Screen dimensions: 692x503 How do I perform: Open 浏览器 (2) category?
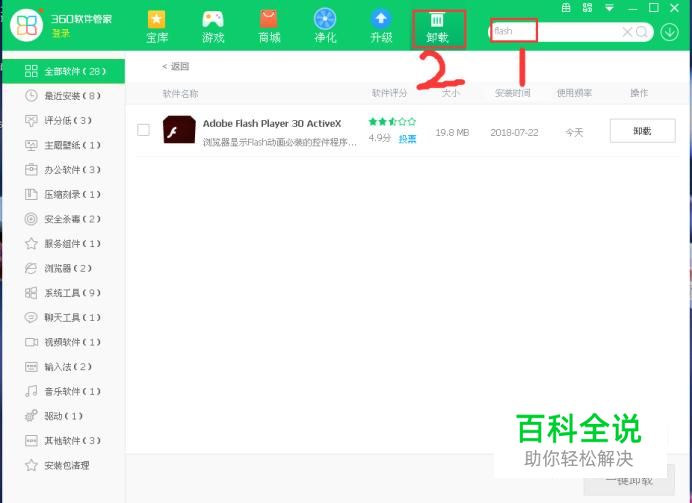[x=64, y=268]
